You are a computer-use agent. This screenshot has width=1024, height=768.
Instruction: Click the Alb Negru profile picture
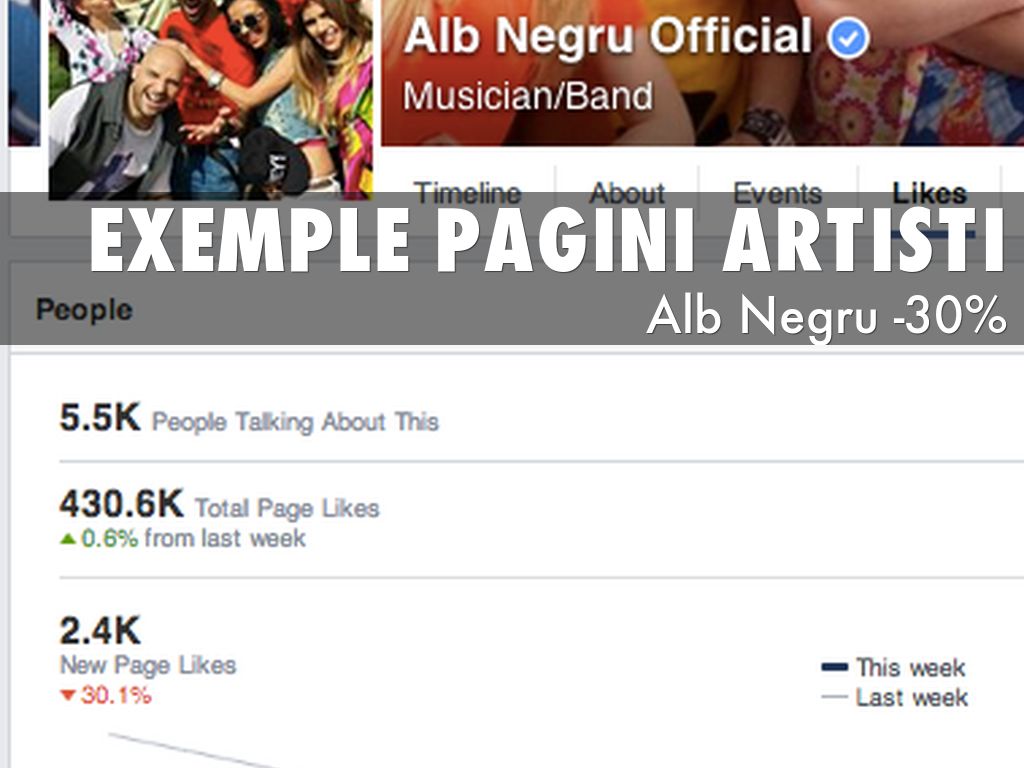(210, 98)
